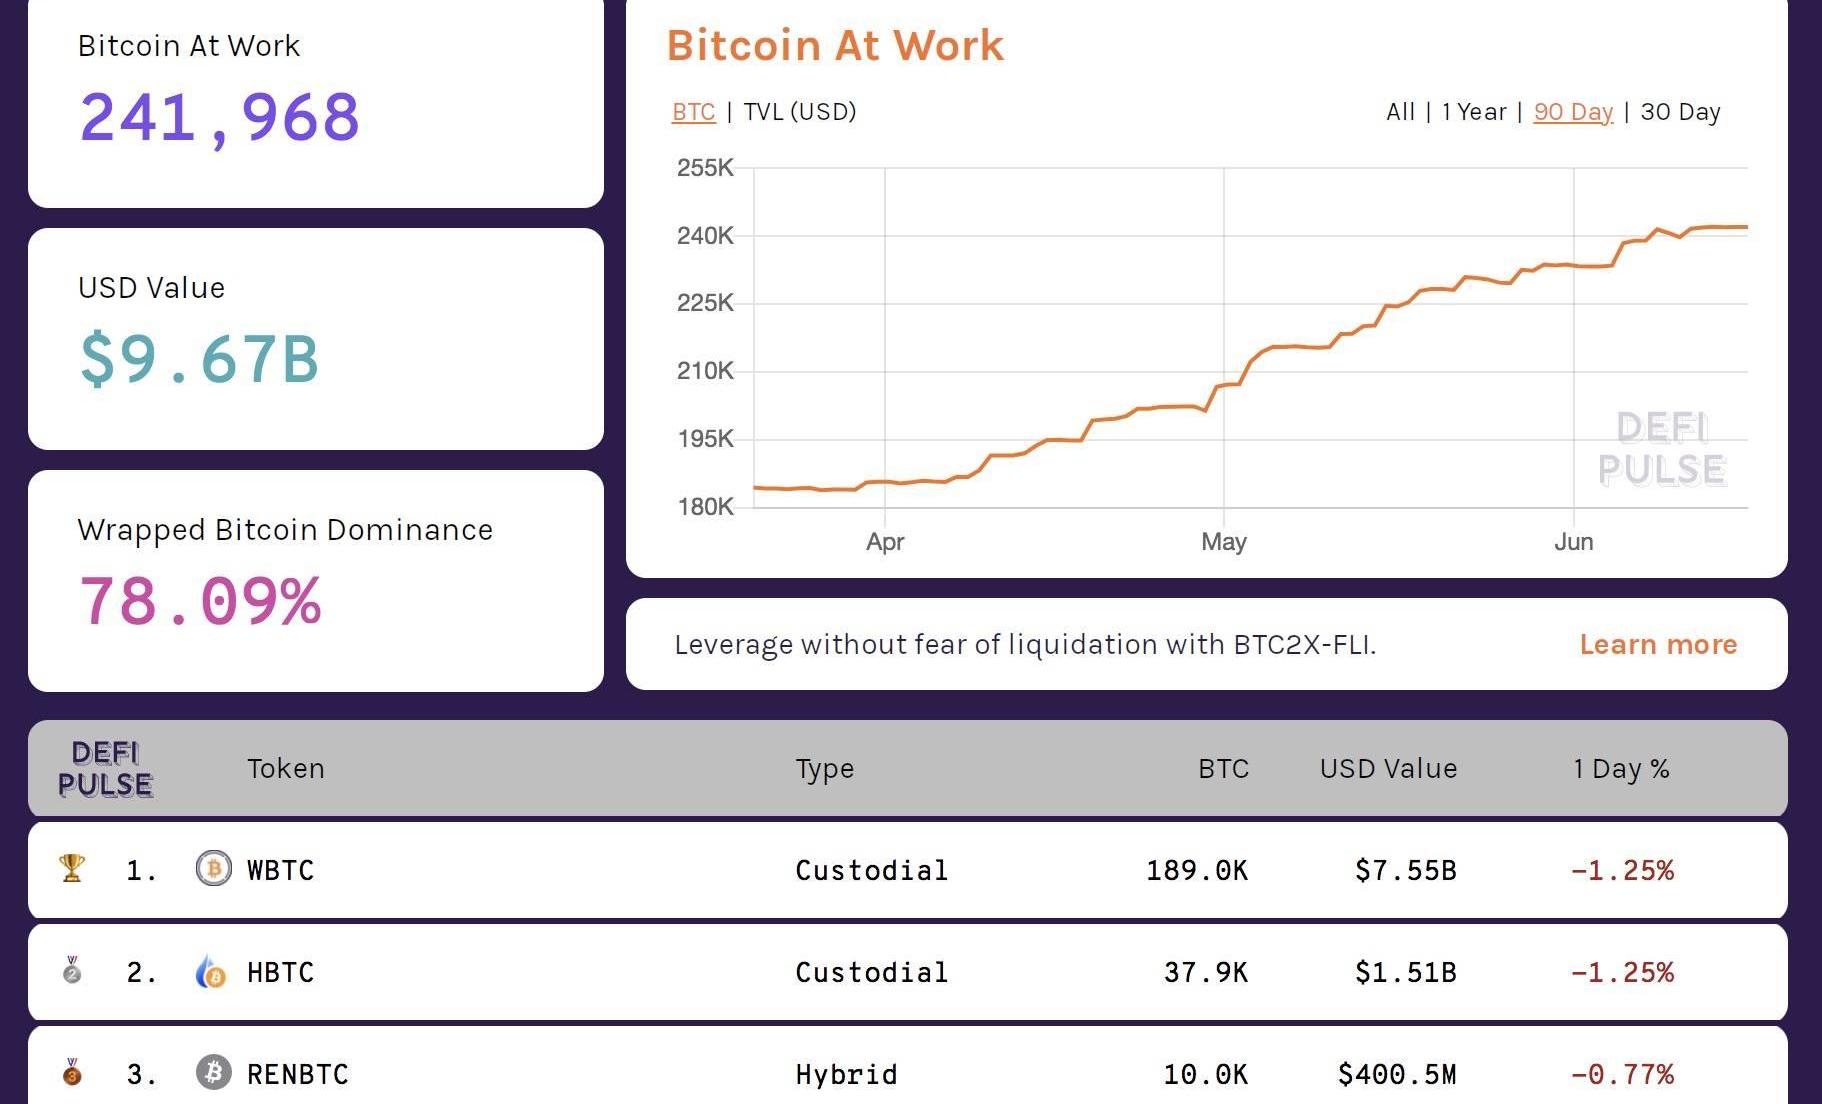The image size is (1822, 1104).
Task: Sort table by Type column header
Action: click(x=824, y=768)
